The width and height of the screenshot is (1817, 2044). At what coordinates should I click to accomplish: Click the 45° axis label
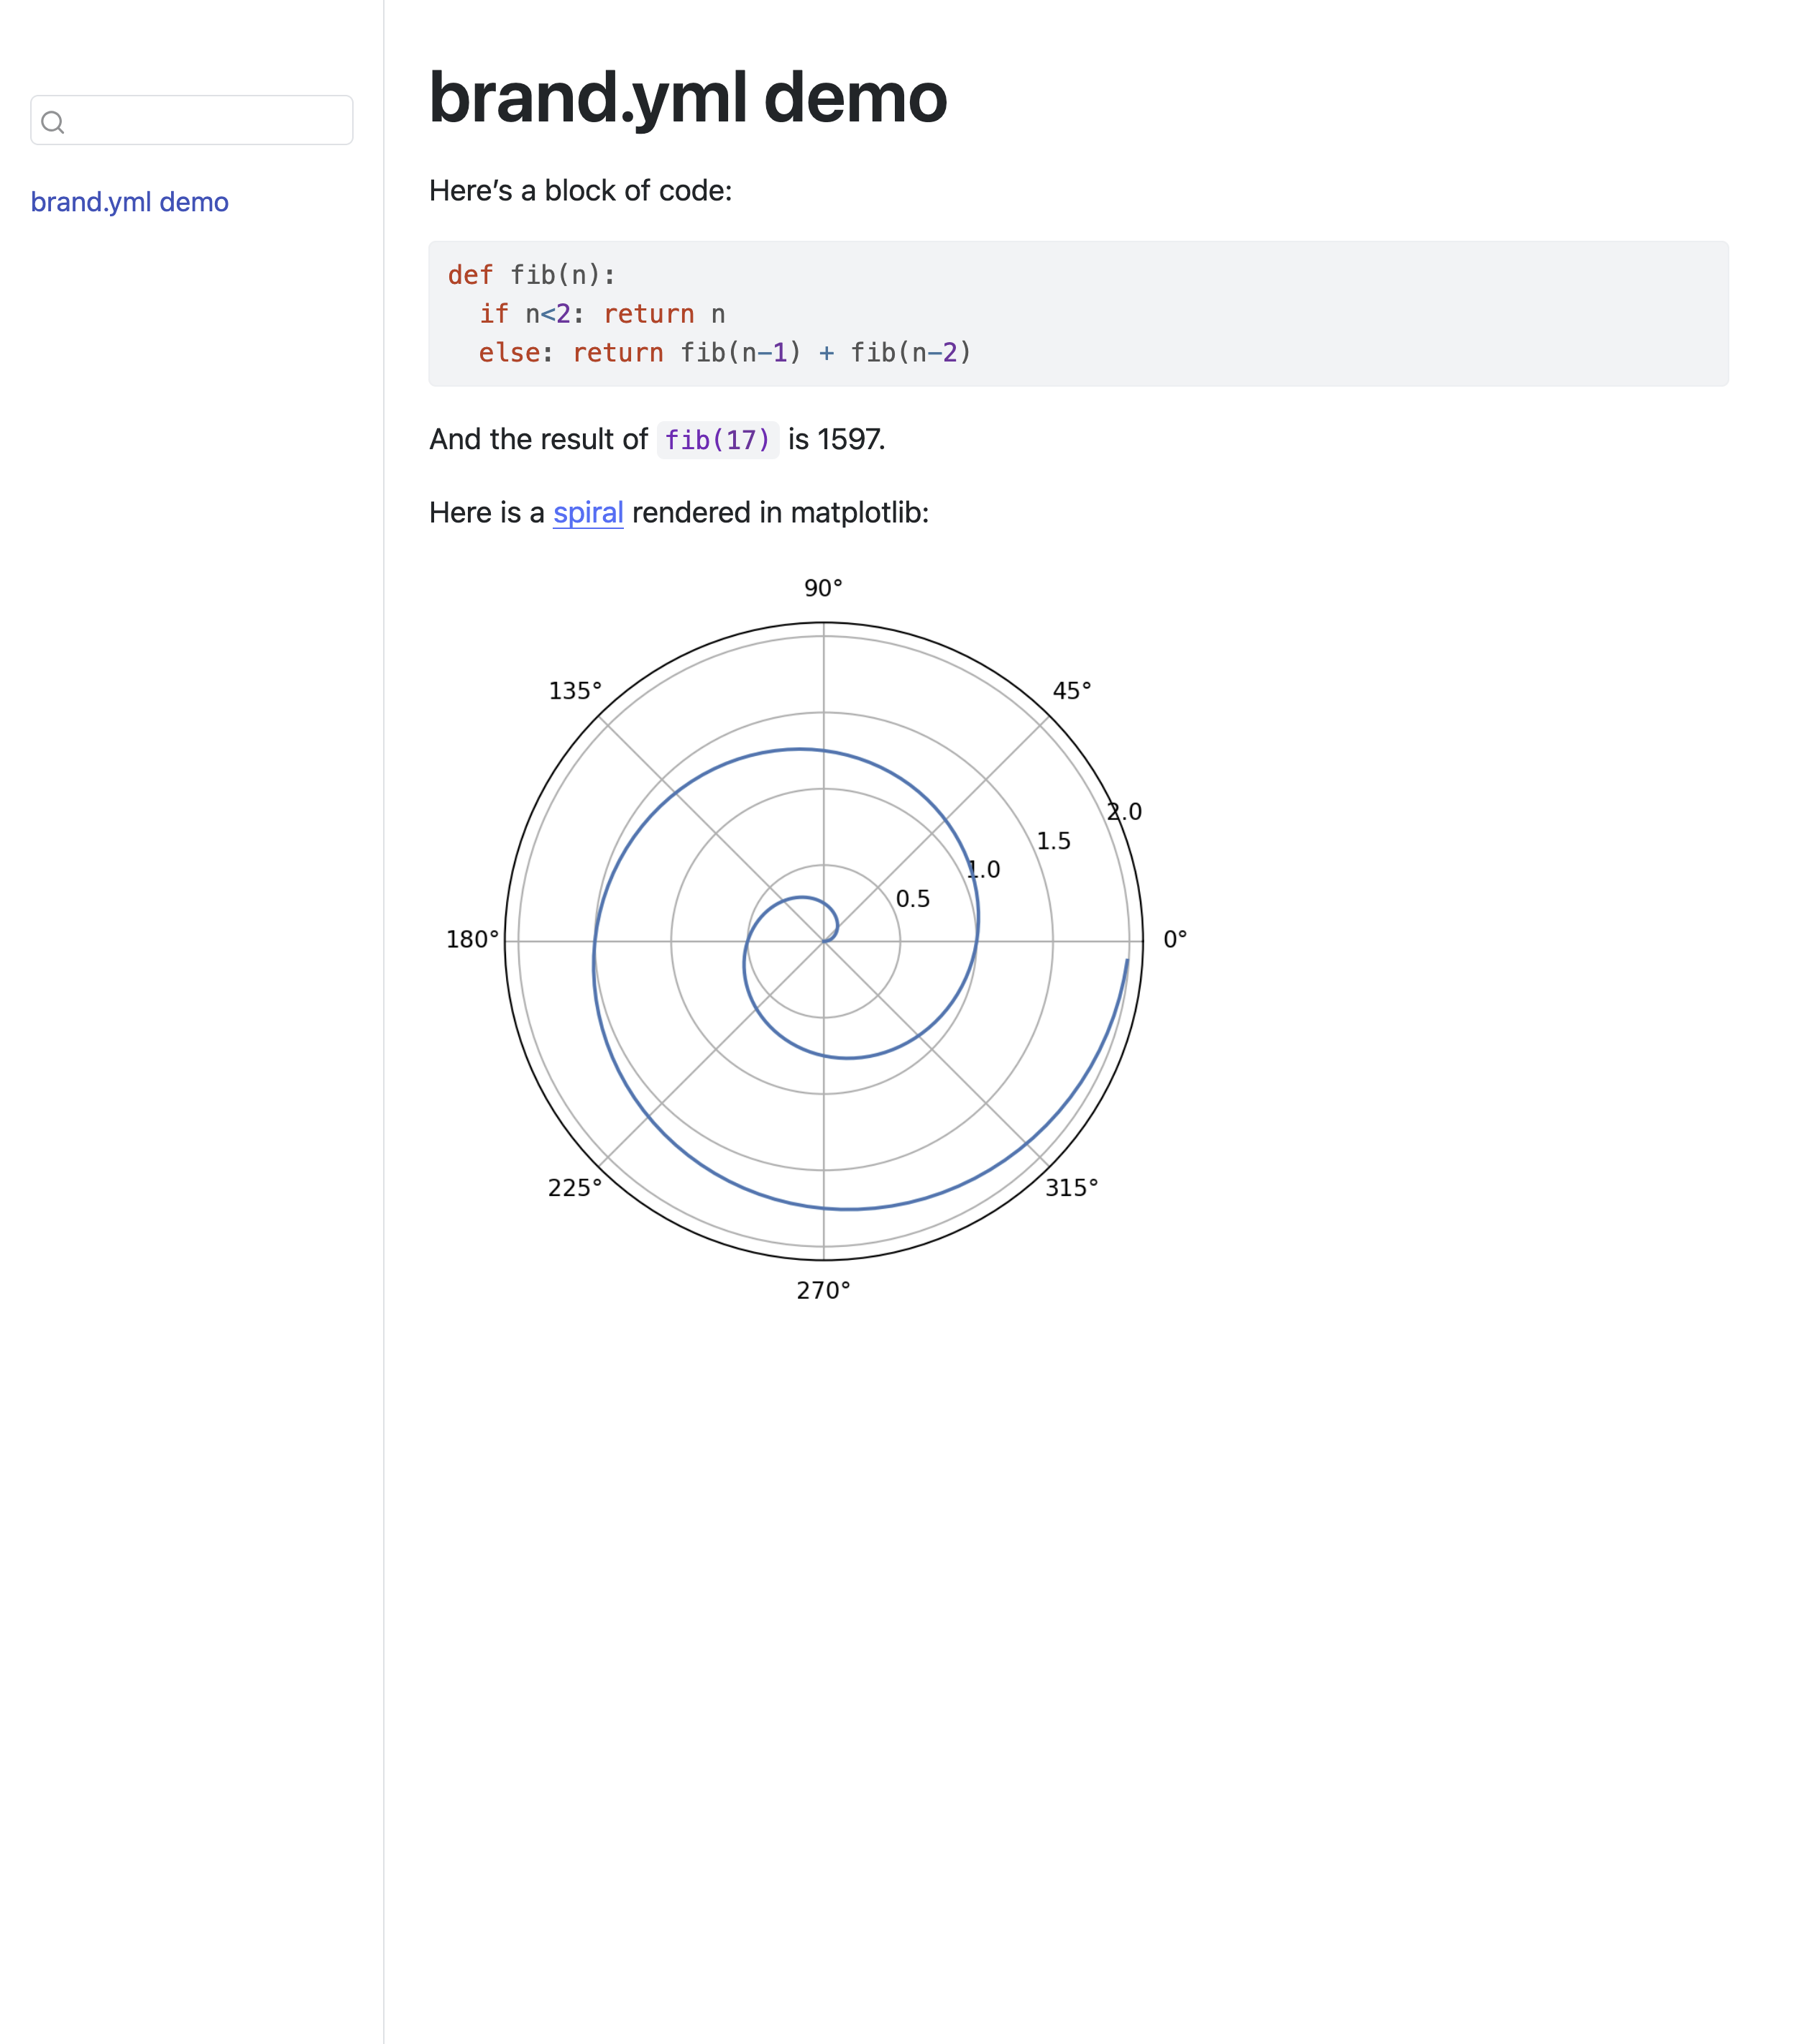point(1071,691)
